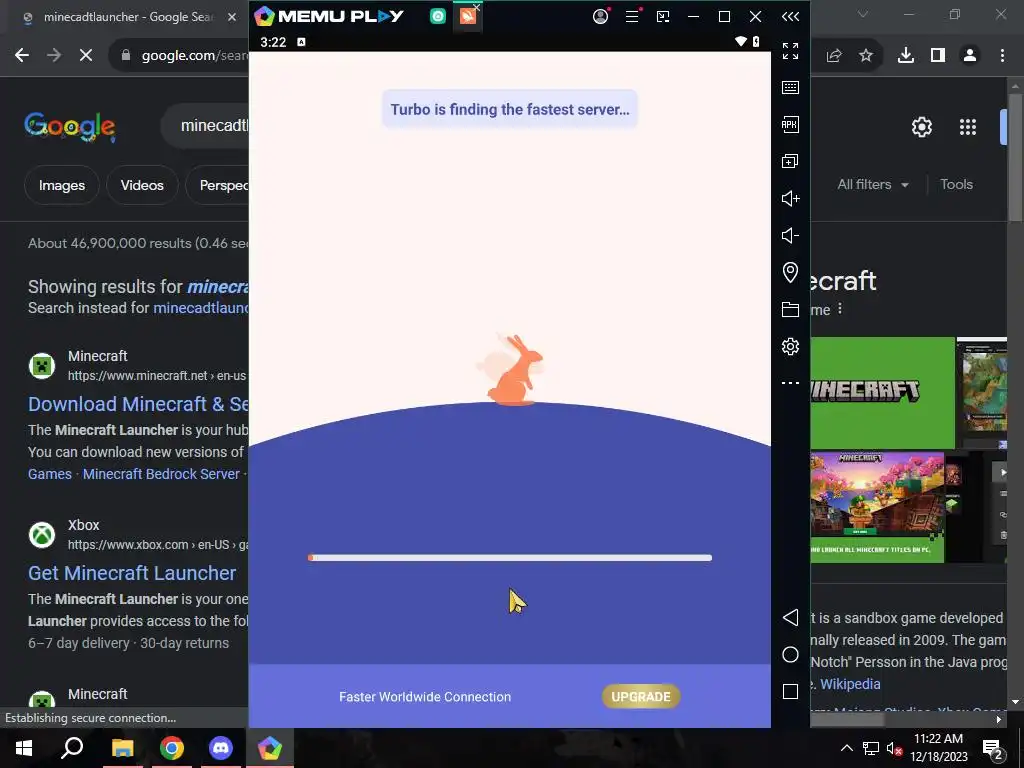The image size is (1024, 768).
Task: Open the Wikipedia link in knowledge panel
Action: [850, 684]
